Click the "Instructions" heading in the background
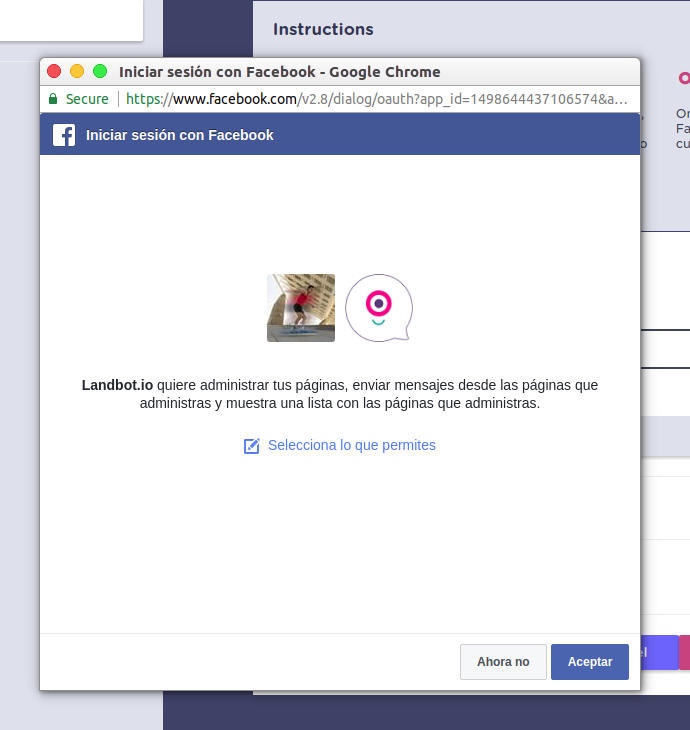The image size is (690, 730). (323, 29)
